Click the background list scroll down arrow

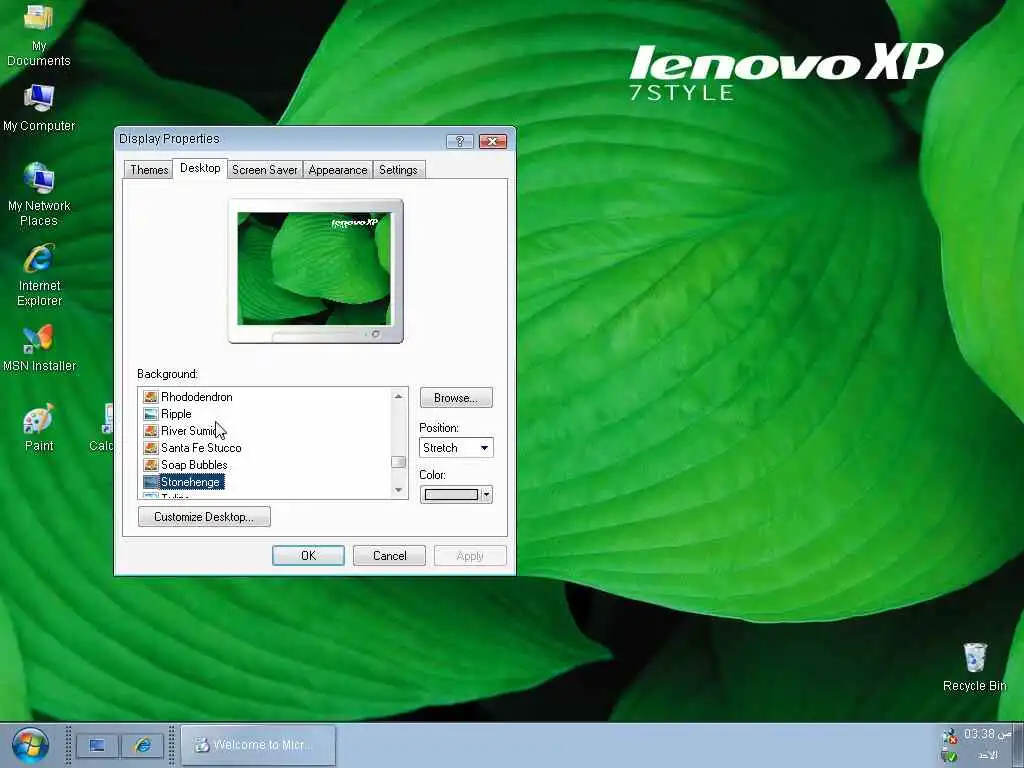(398, 490)
